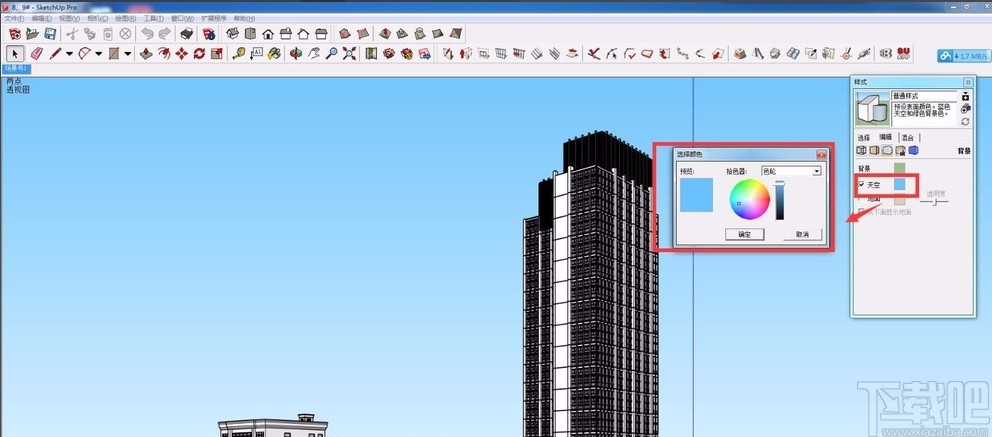Click the color wheel in picker
This screenshot has height=437, width=992.
pos(749,199)
